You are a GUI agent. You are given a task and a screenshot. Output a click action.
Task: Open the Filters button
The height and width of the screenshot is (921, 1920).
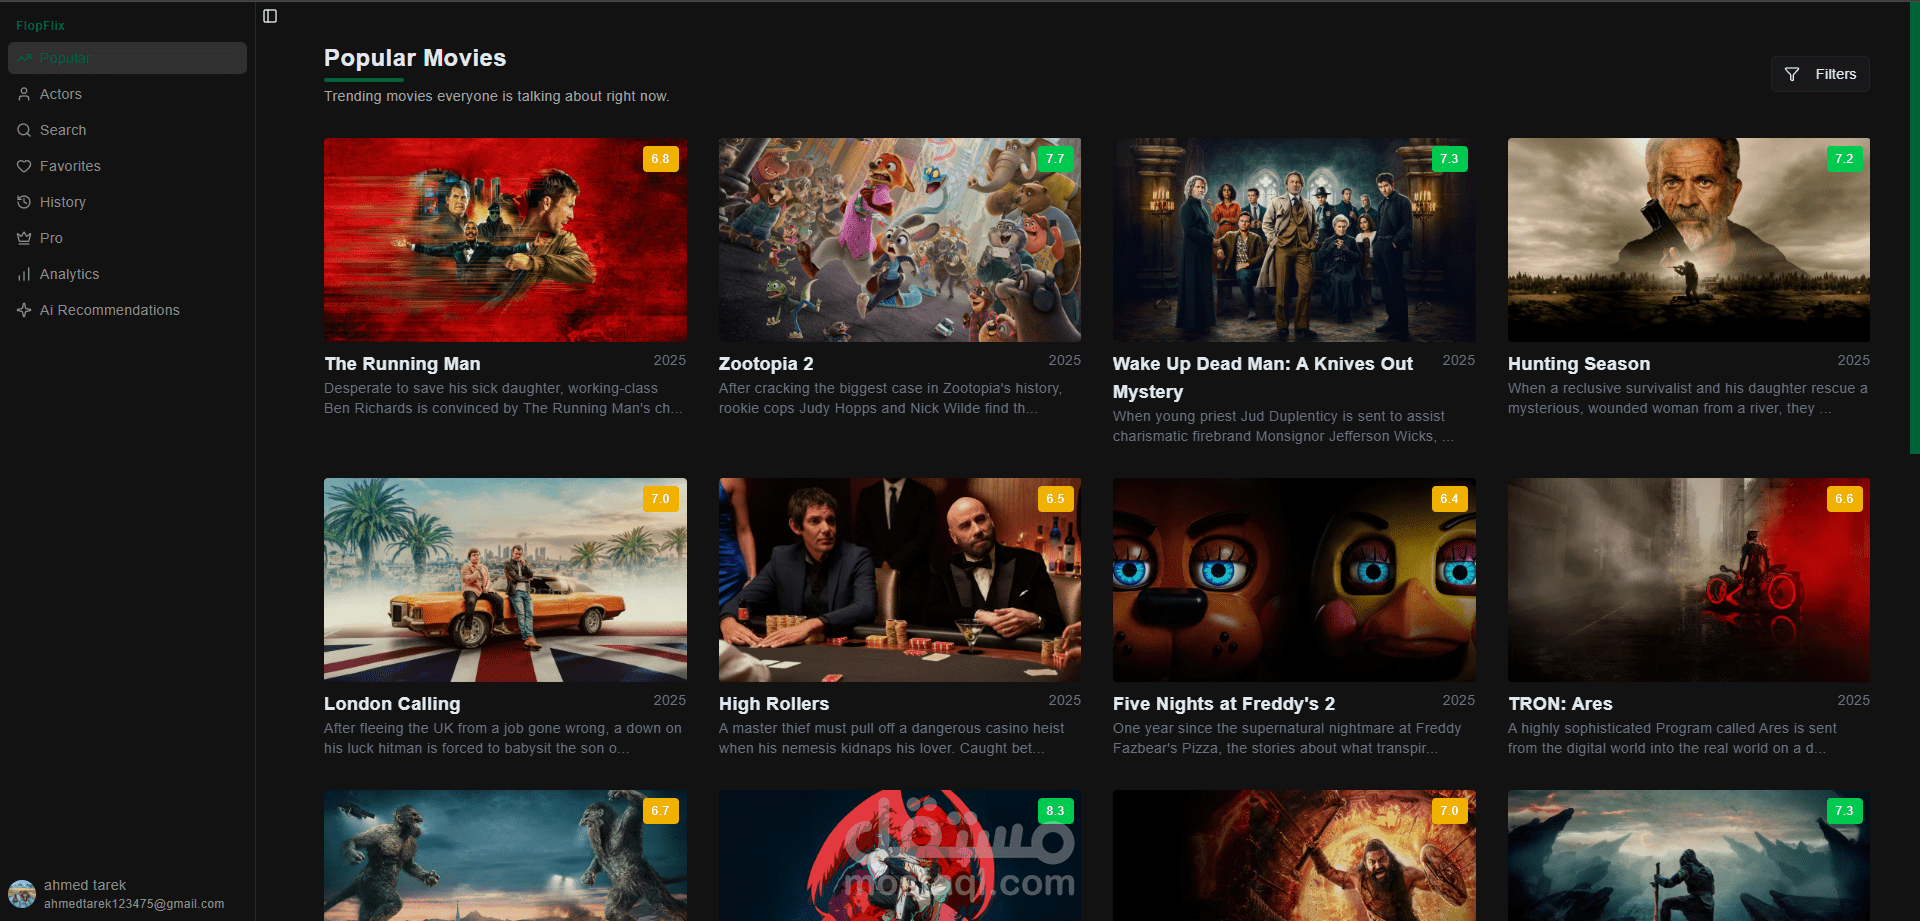[x=1820, y=74]
